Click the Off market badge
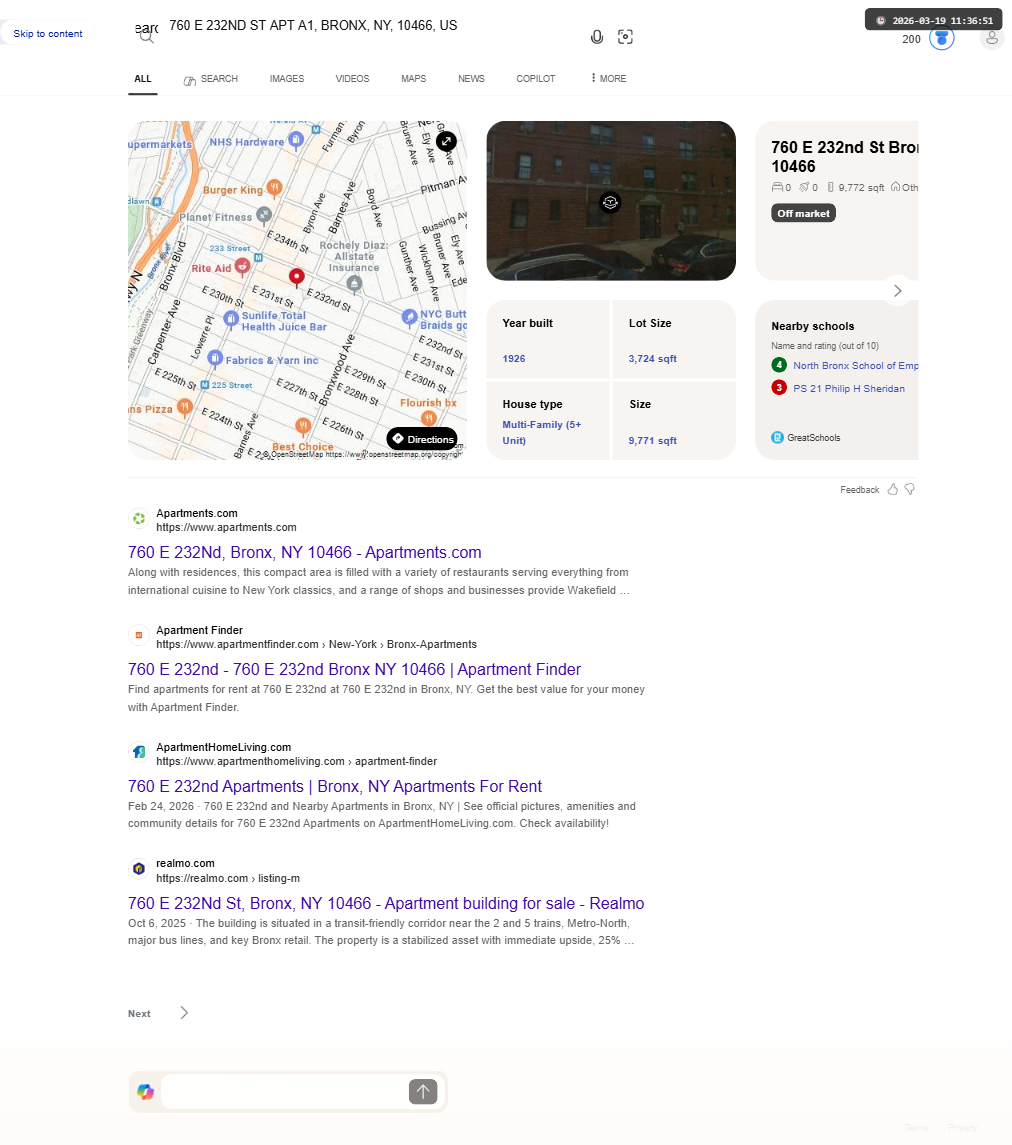This screenshot has width=1012, height=1145. coord(803,213)
